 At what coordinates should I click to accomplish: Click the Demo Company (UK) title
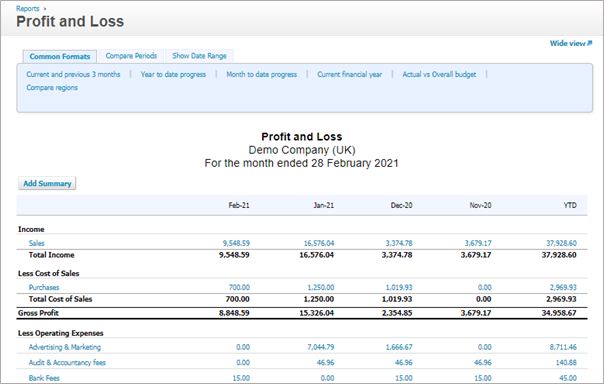pos(302,150)
